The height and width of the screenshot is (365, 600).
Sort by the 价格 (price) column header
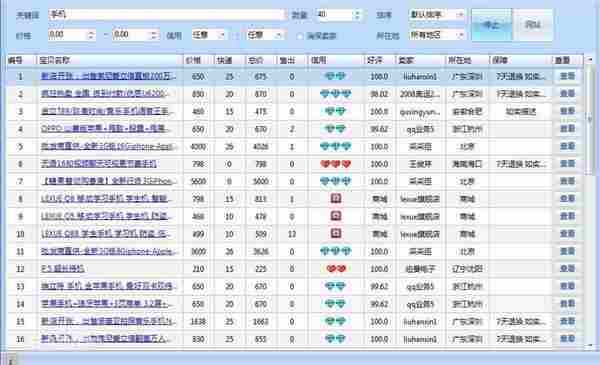tap(199, 60)
